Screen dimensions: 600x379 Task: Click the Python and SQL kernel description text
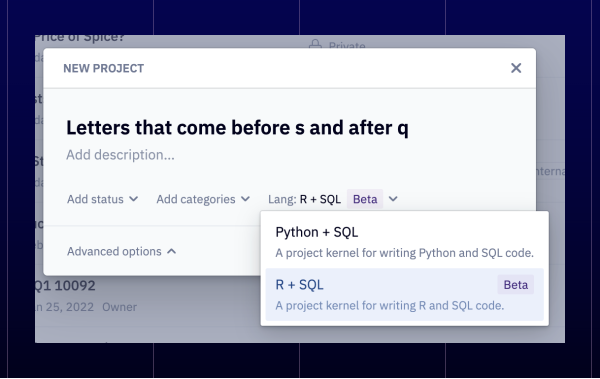pyautogui.click(x=404, y=253)
